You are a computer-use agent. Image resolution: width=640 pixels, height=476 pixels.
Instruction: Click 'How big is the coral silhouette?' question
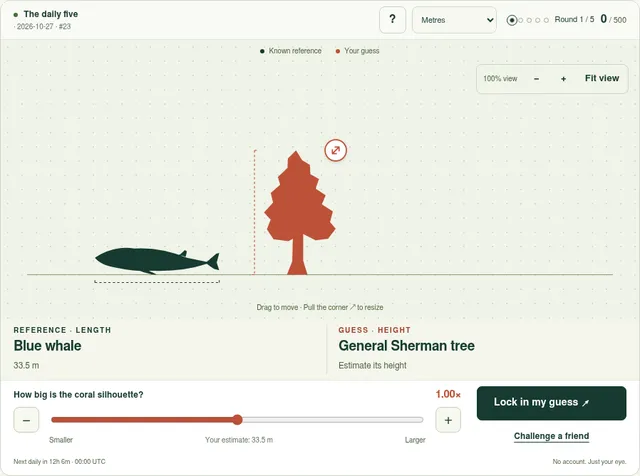pos(78,395)
